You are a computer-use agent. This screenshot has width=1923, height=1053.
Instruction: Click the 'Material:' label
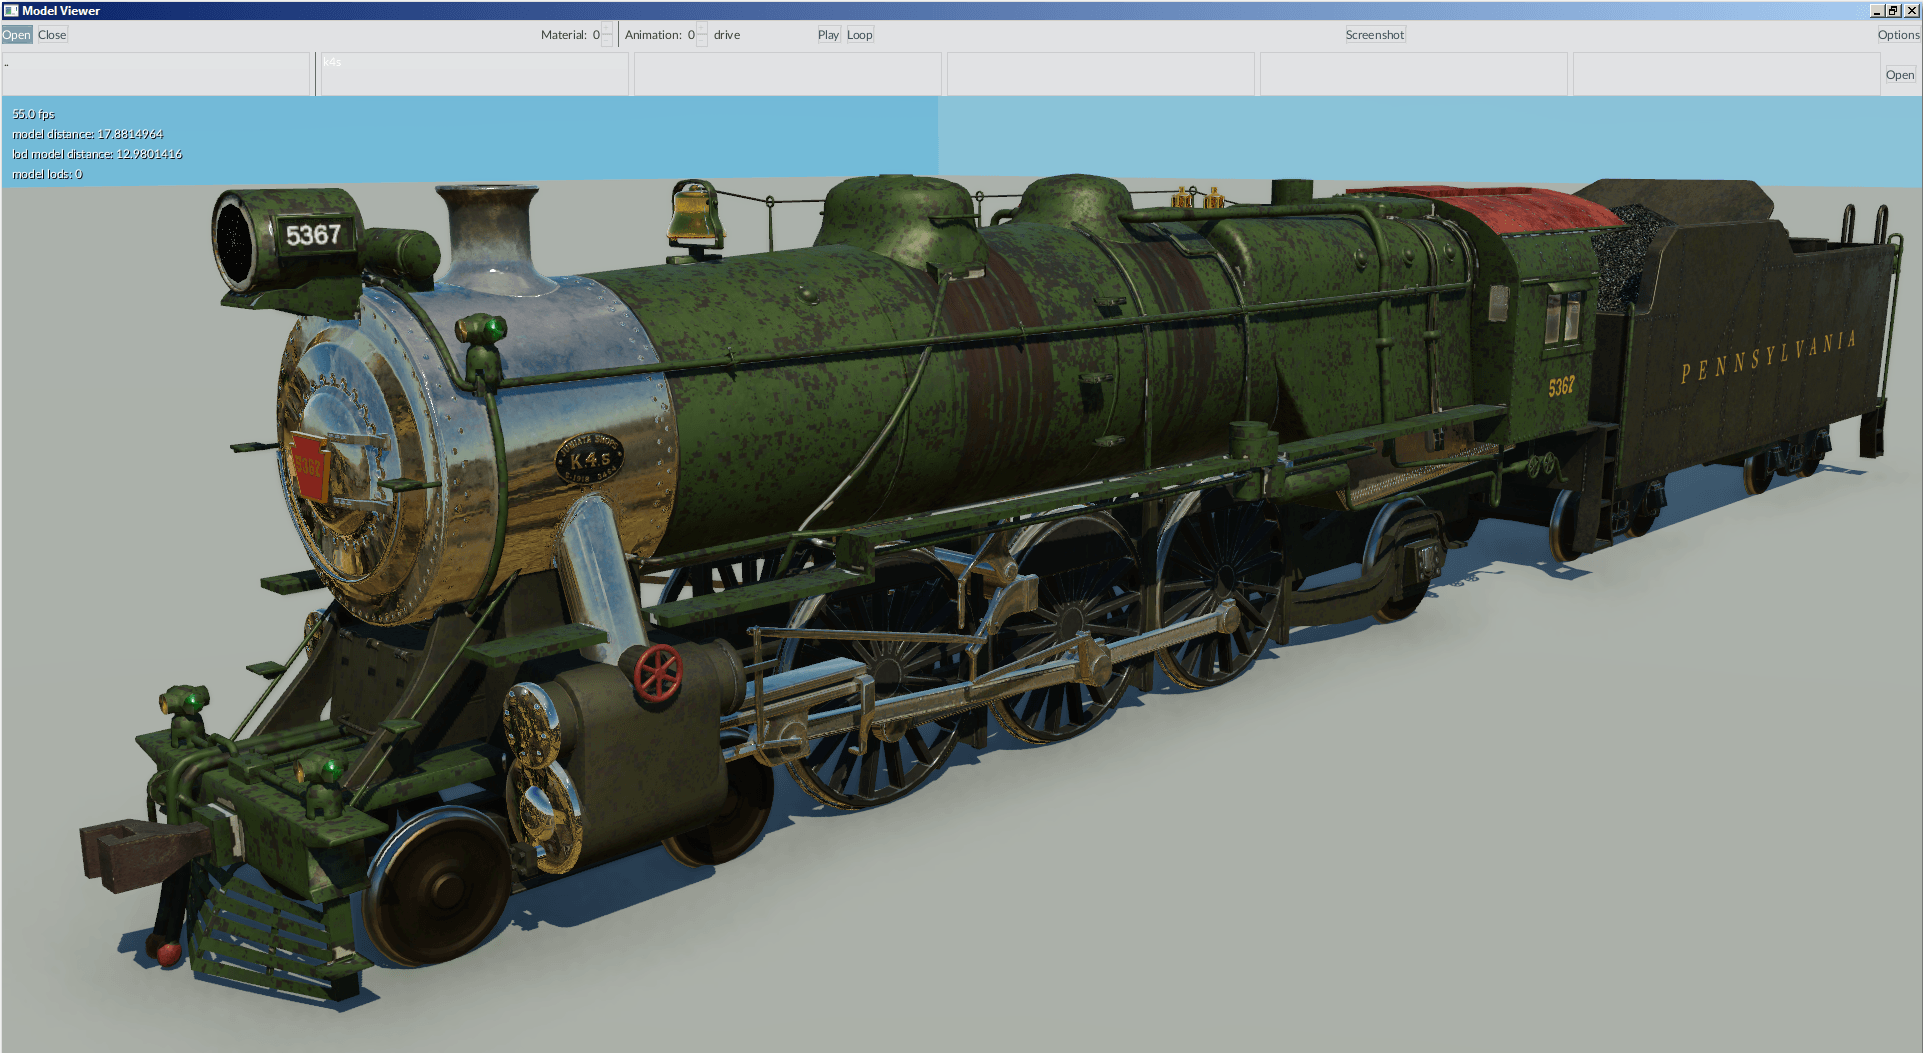tap(564, 35)
